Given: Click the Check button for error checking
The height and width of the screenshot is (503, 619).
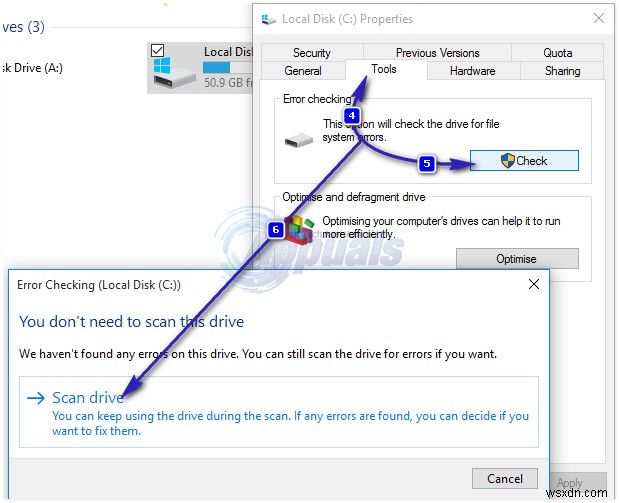Looking at the screenshot, I should [x=524, y=160].
